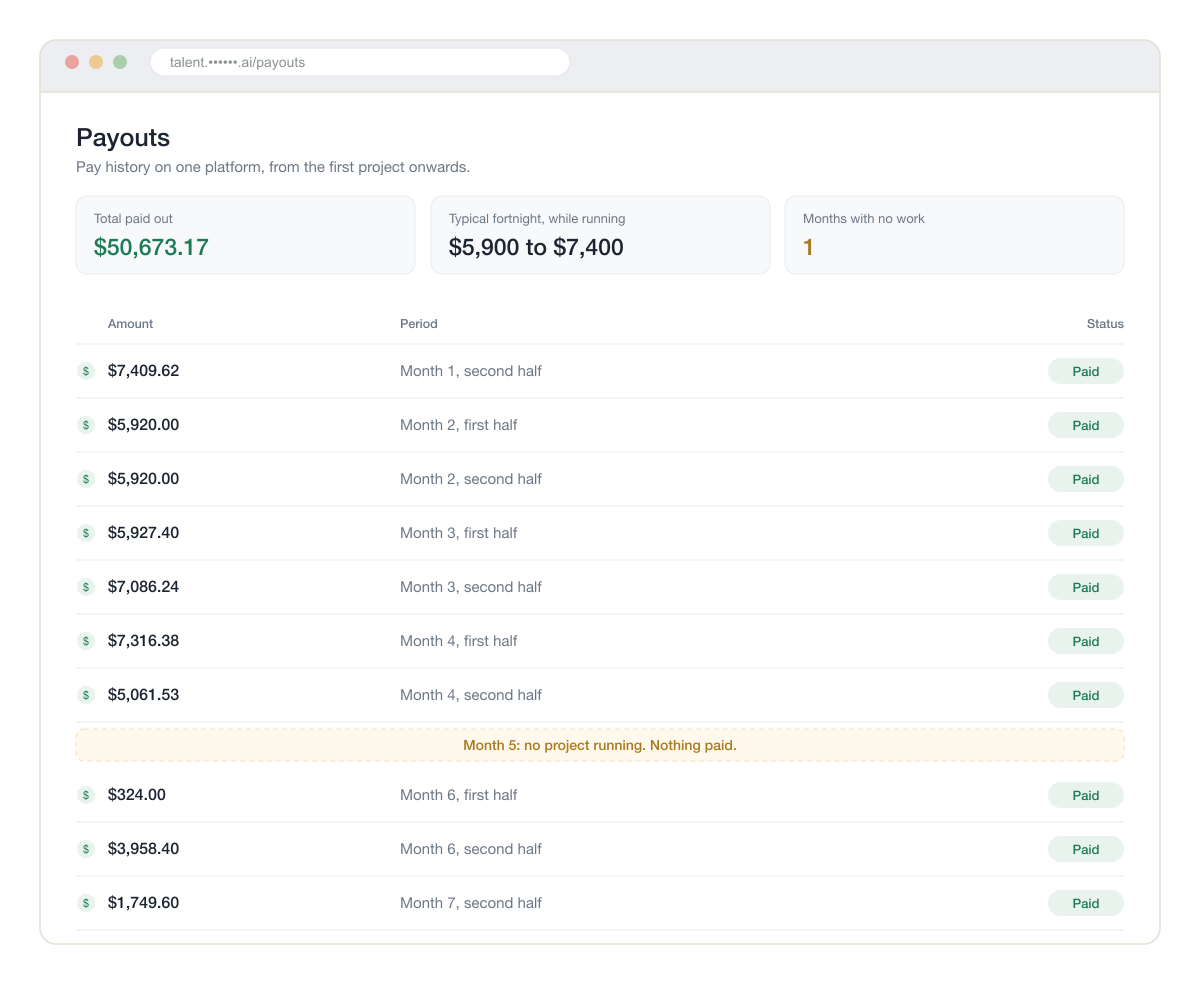Click the period text Month 2, first half
This screenshot has height=984, width=1200.
click(459, 425)
